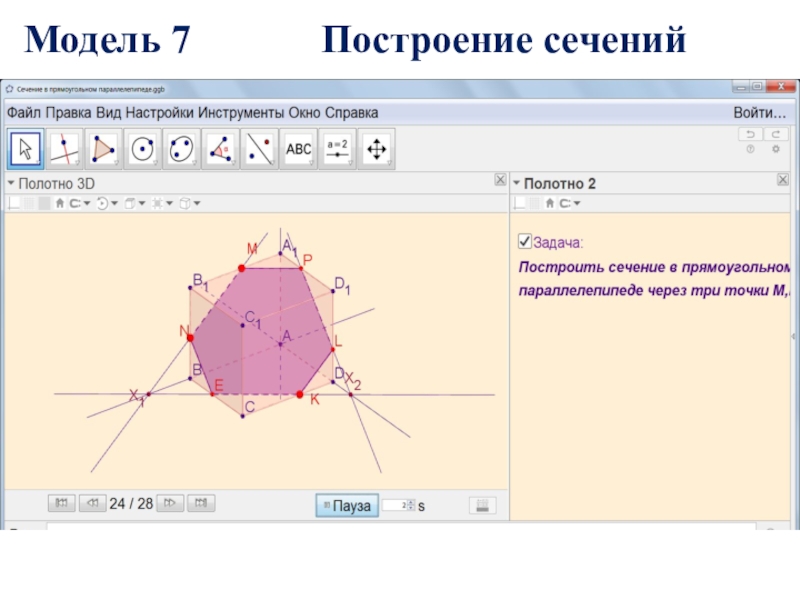Select the Reflect about Line tool
Viewport: 800px width, 600px height.
click(x=259, y=149)
